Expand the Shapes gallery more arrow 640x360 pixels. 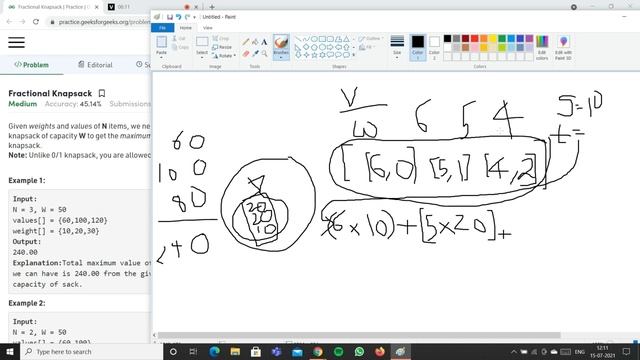click(x=353, y=55)
